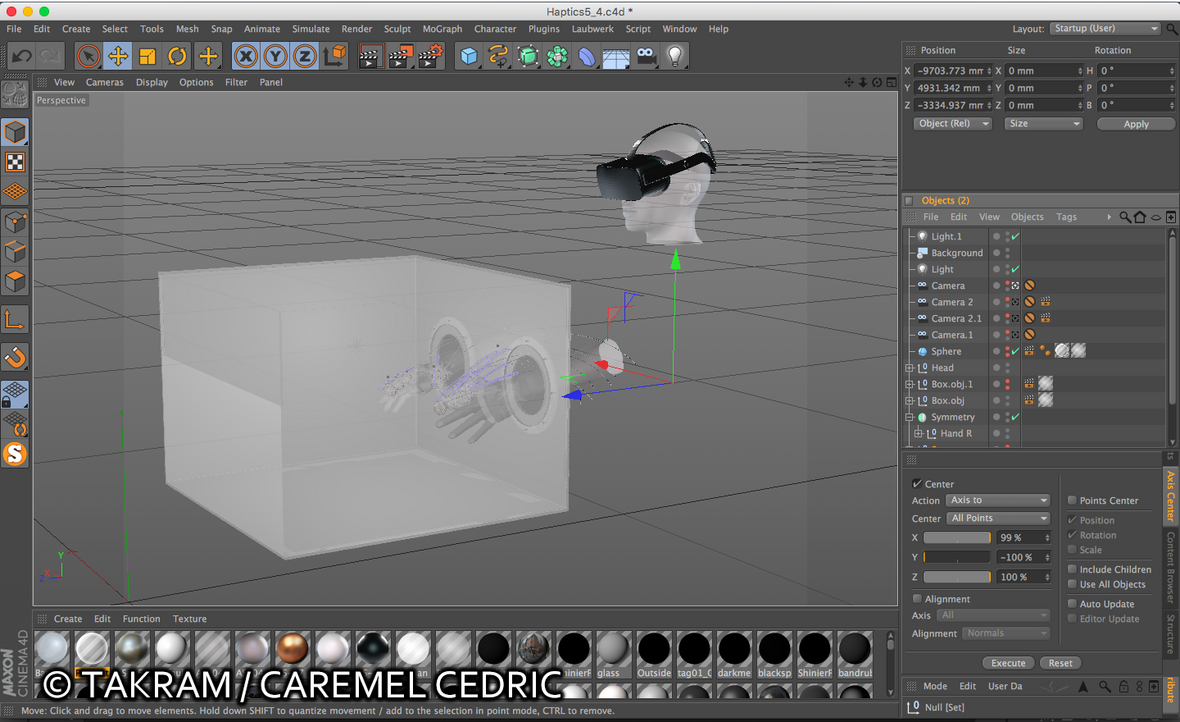This screenshot has height=722, width=1180.
Task: Click the Undo arrow icon
Action: pos(21,56)
